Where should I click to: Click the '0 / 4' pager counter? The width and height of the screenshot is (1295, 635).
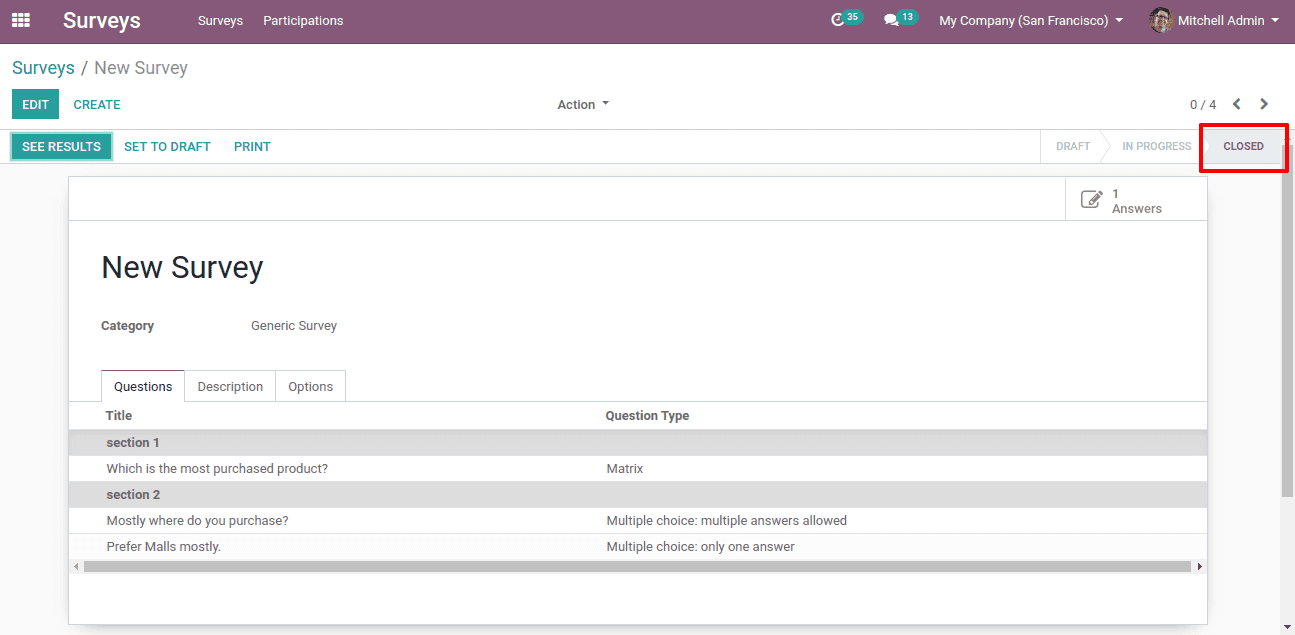click(1203, 104)
